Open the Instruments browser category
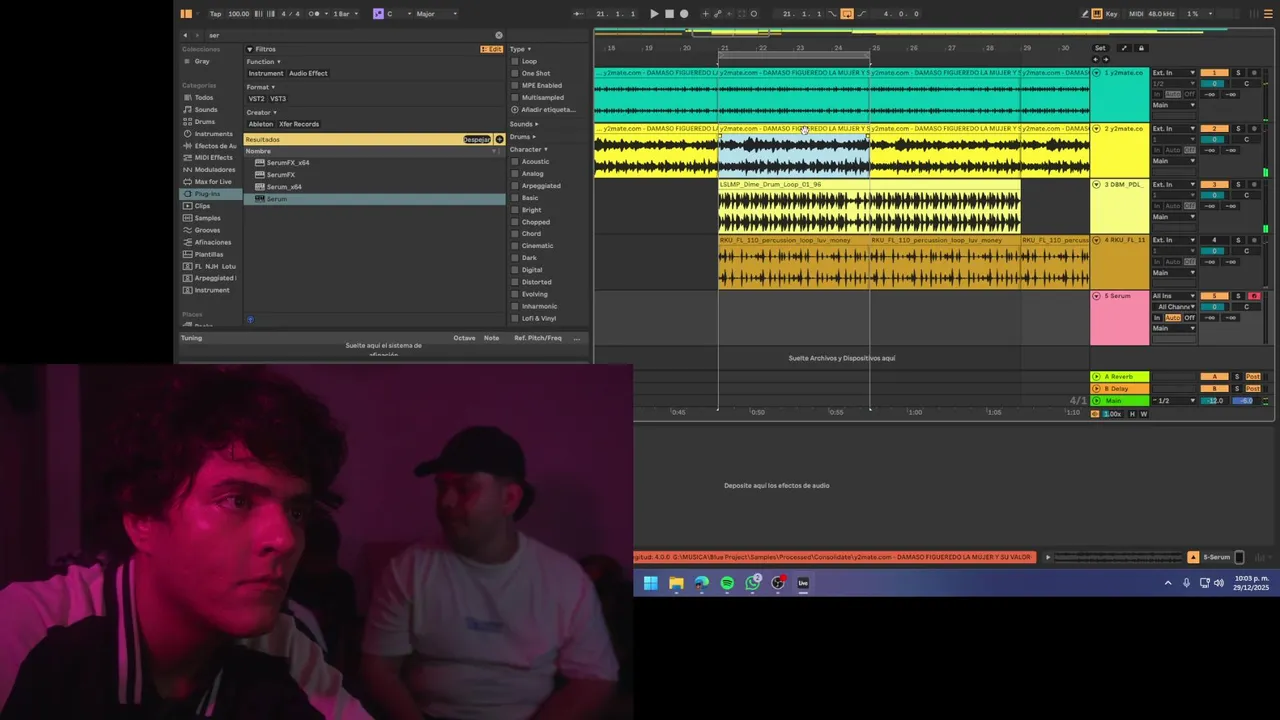 click(x=213, y=134)
